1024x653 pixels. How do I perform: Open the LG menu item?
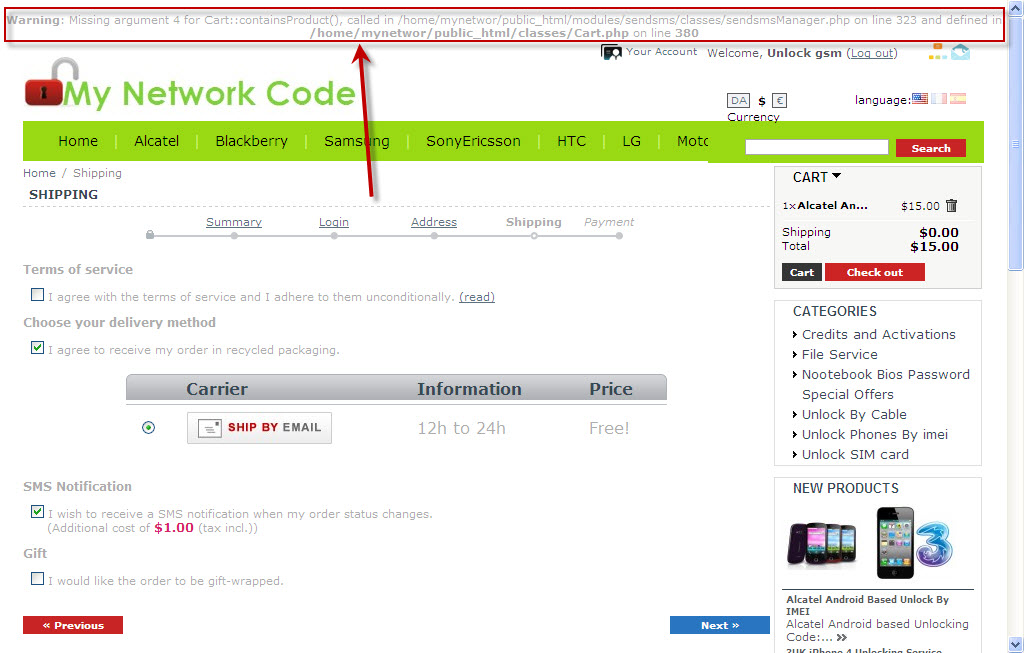click(632, 141)
